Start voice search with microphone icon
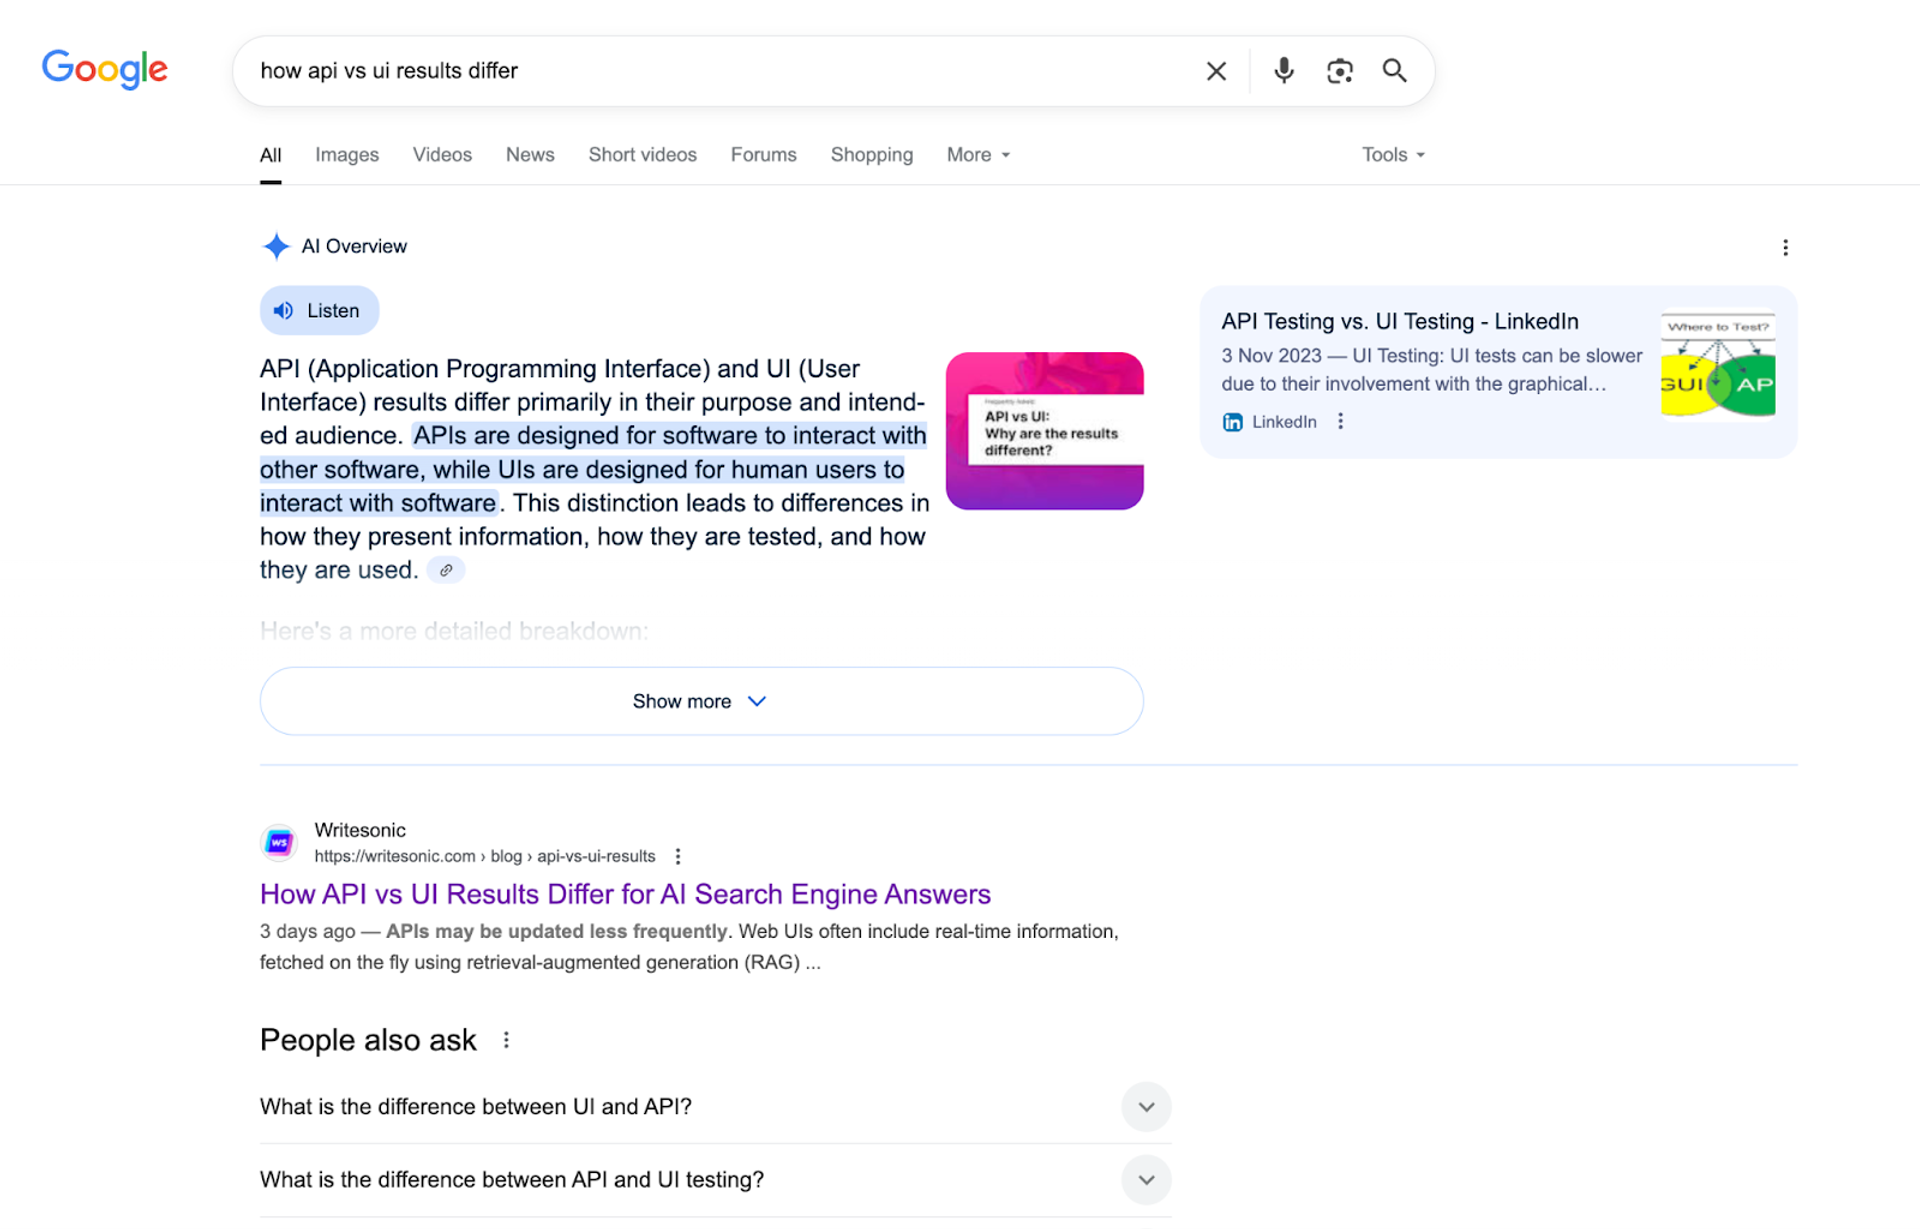Viewport: 1920px width, 1229px height. pos(1284,70)
